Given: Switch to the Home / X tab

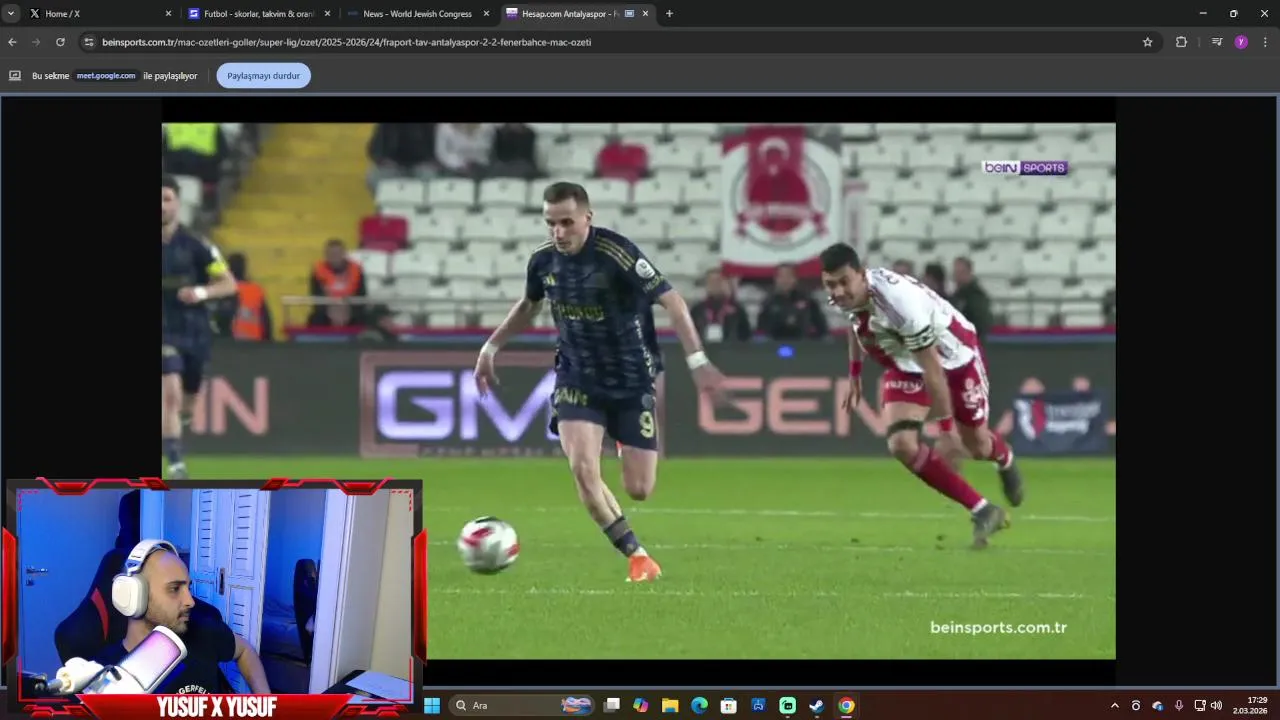Looking at the screenshot, I should [100, 14].
